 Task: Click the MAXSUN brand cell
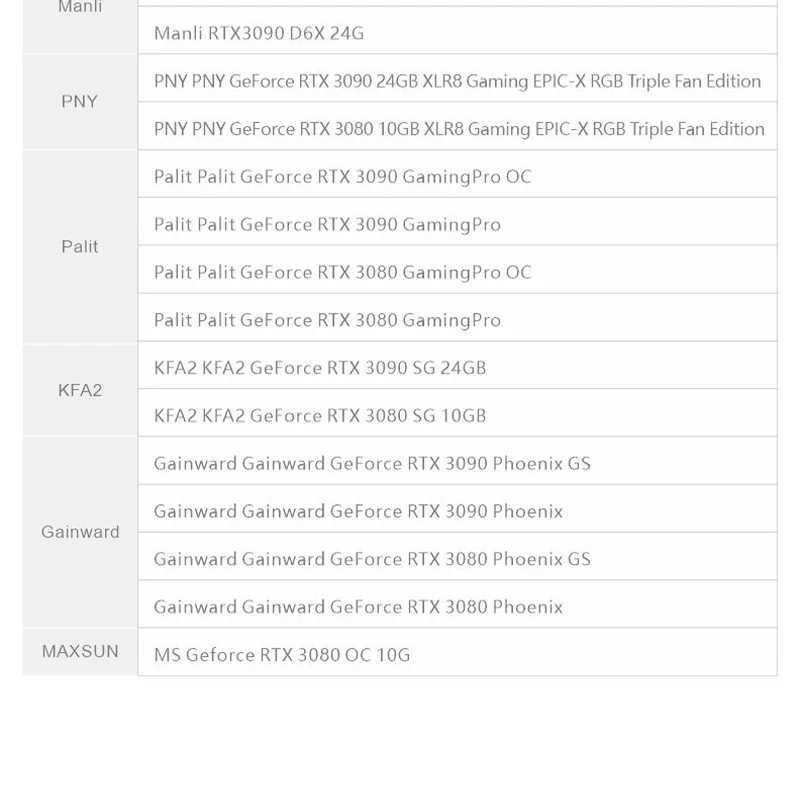[x=80, y=652]
